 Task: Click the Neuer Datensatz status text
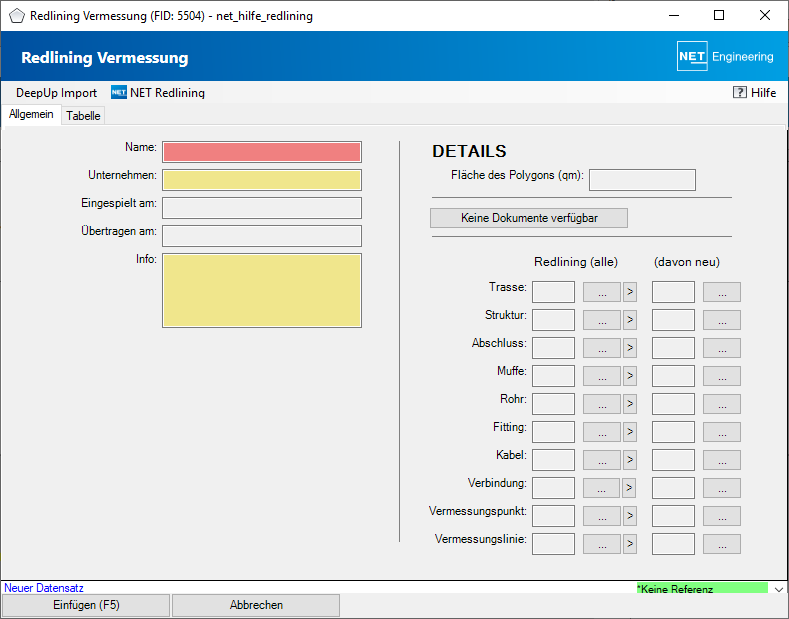pos(44,588)
